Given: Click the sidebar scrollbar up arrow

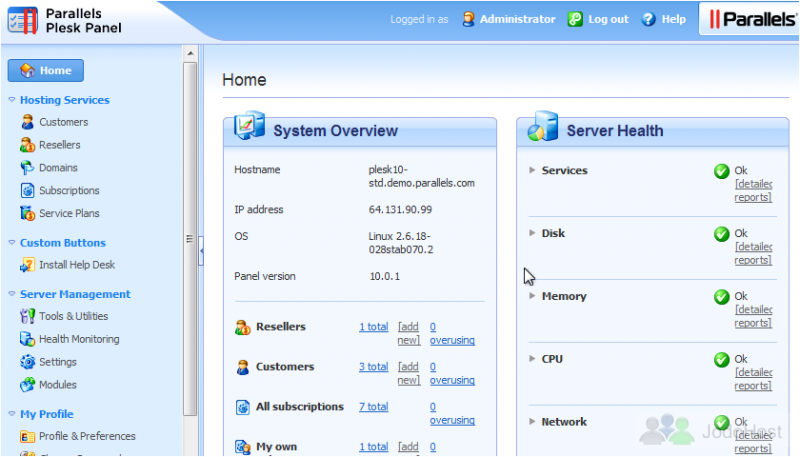Looking at the screenshot, I should (190, 53).
